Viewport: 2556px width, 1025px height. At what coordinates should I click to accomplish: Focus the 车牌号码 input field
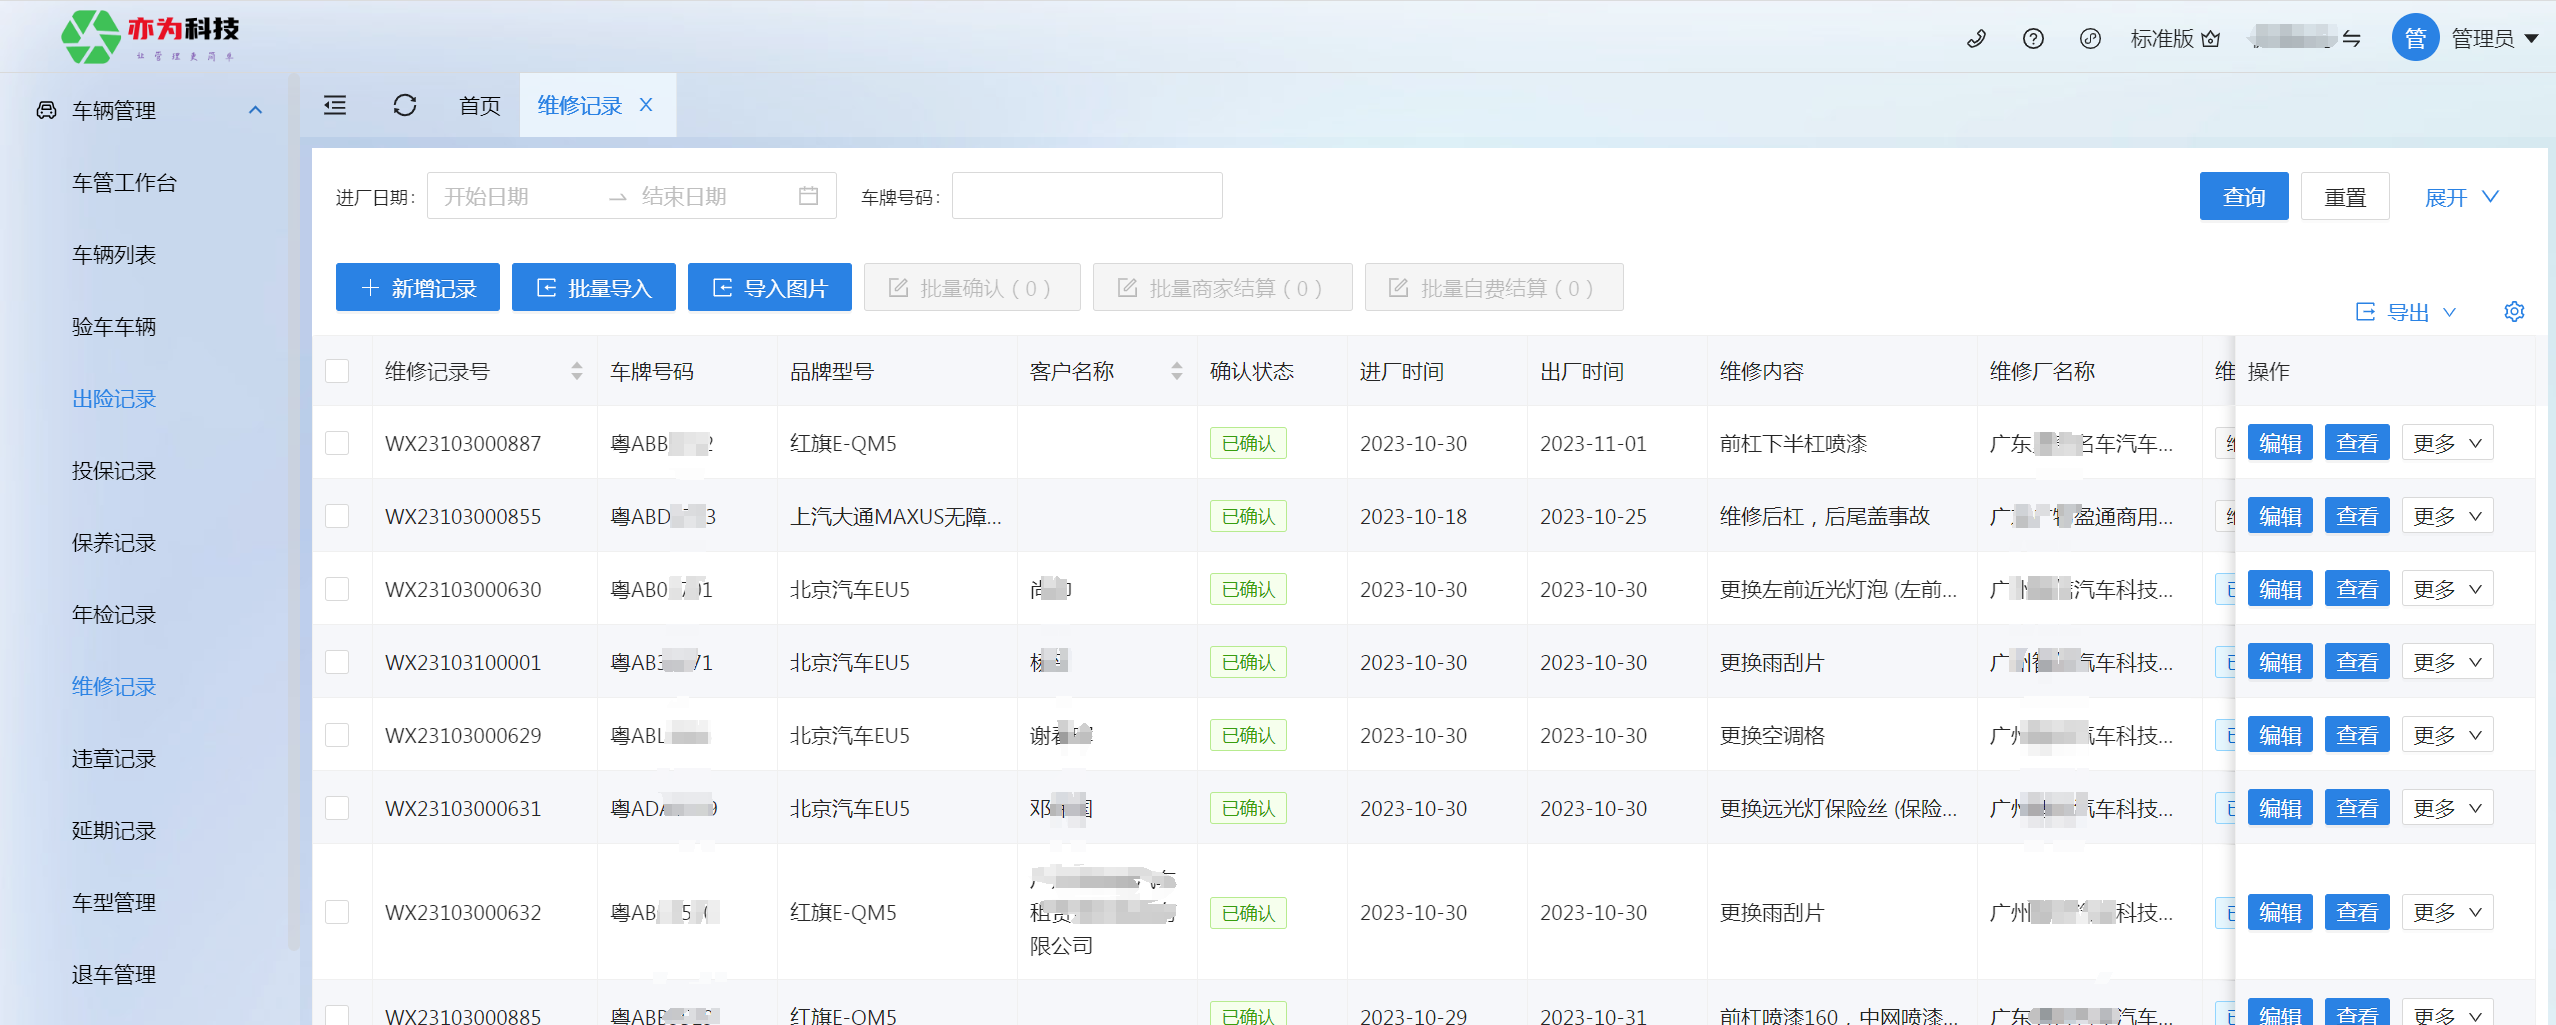[1086, 196]
